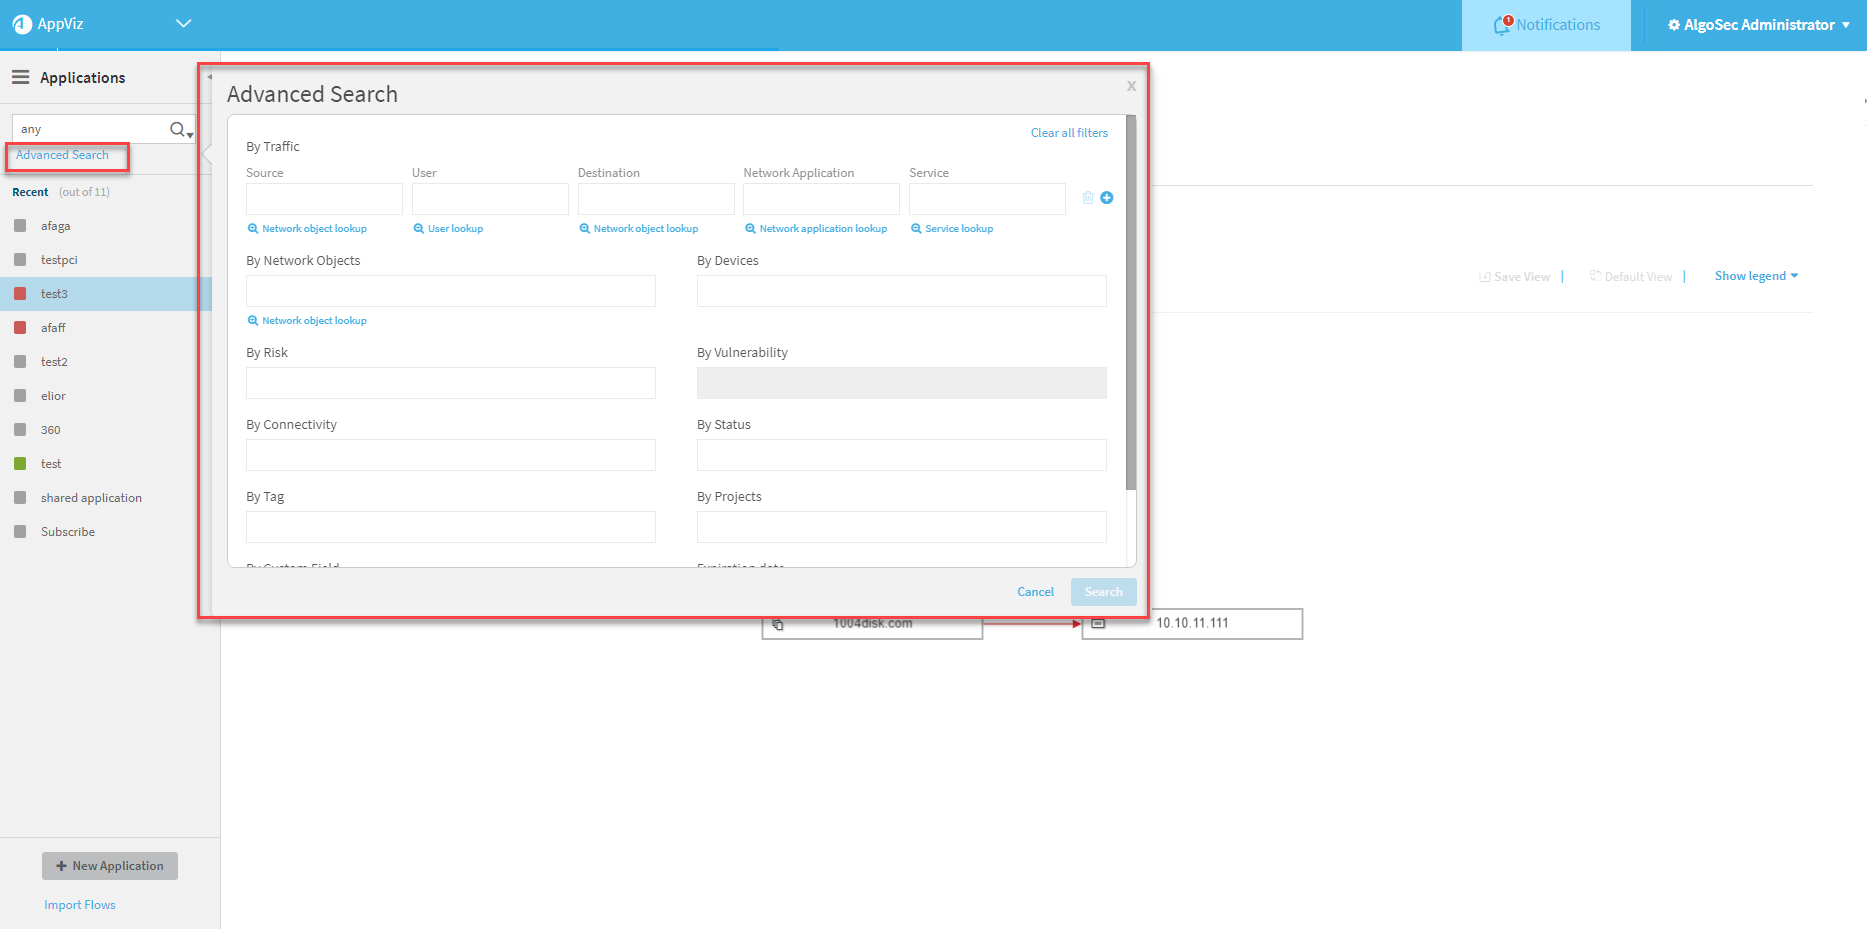Open the Service lookup link
Image resolution: width=1867 pixels, height=929 pixels.
[x=958, y=229]
